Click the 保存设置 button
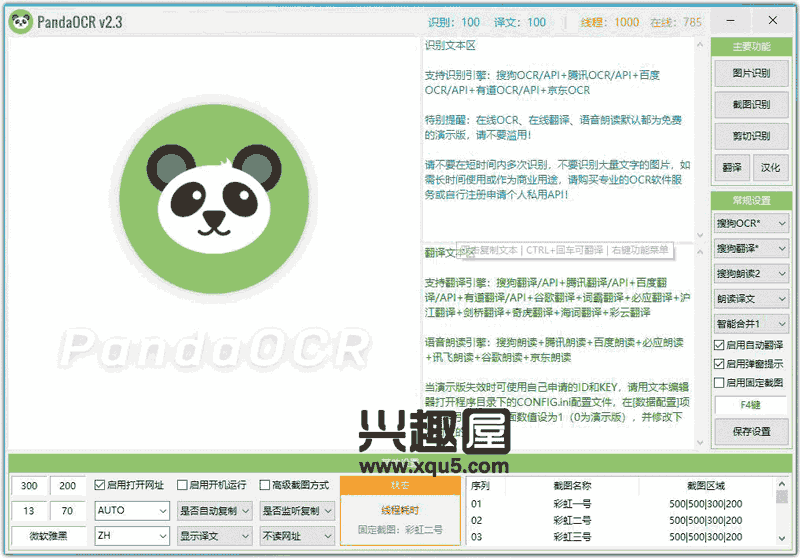The width and height of the screenshot is (800, 558). pos(751,432)
